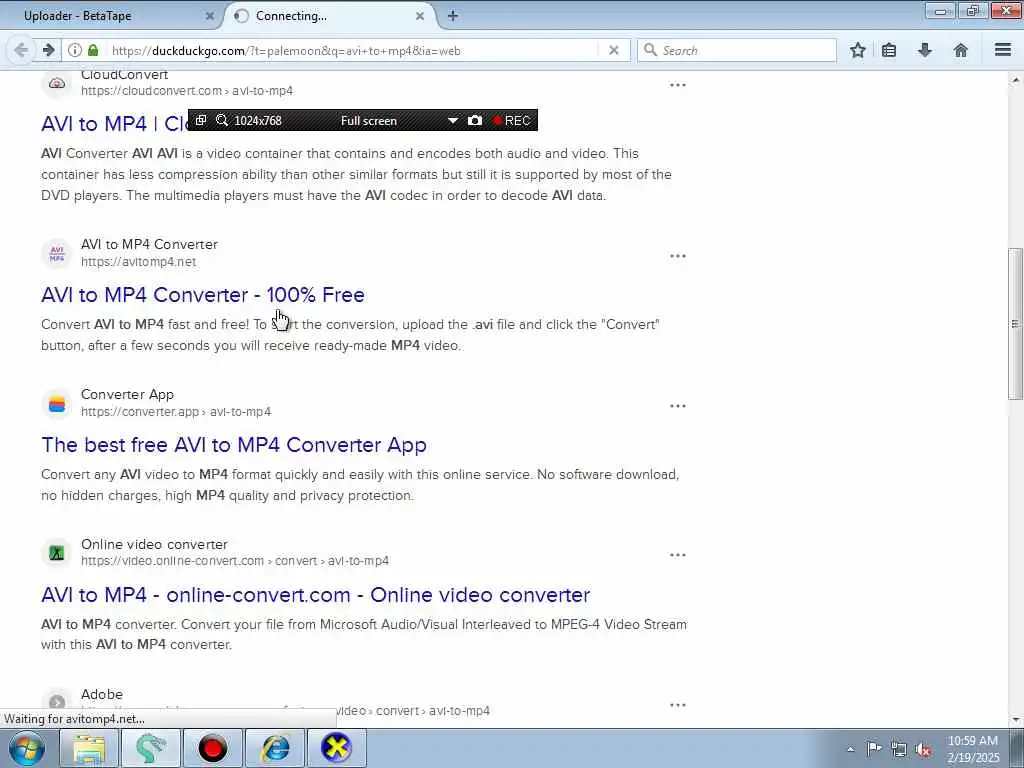Screen dimensions: 1024x768
Task: Open the Pale Moon taskbar icon
Action: 150,748
